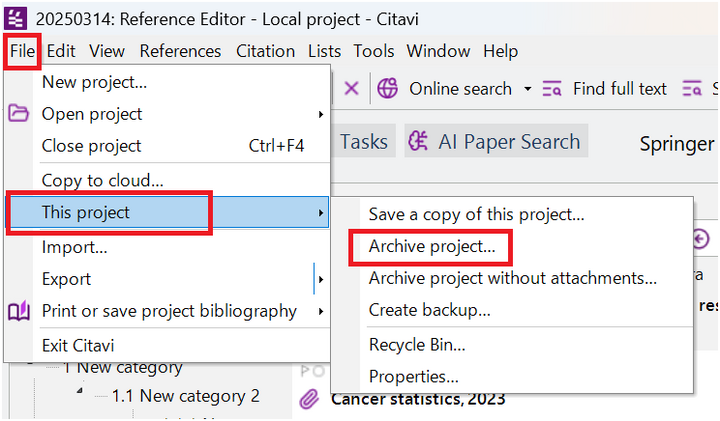Click the AI Paper Search icon
This screenshot has height=421, width=720.
(x=418, y=141)
